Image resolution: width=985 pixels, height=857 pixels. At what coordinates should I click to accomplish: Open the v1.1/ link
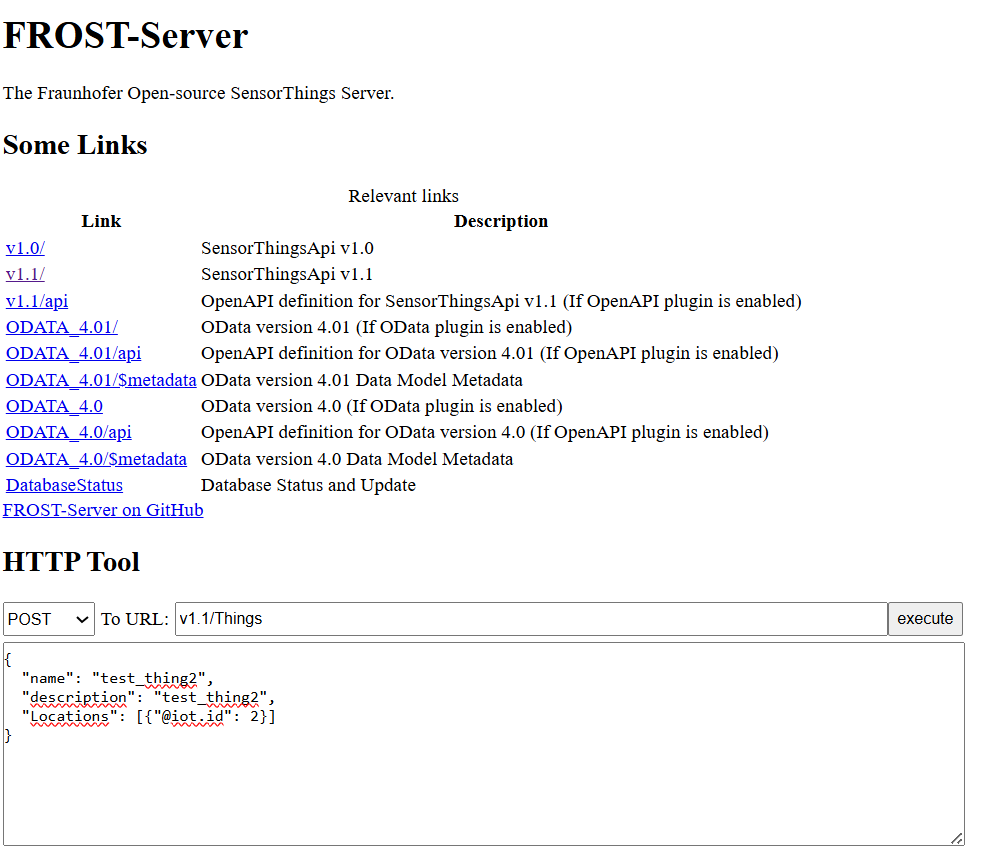pyautogui.click(x=25, y=275)
